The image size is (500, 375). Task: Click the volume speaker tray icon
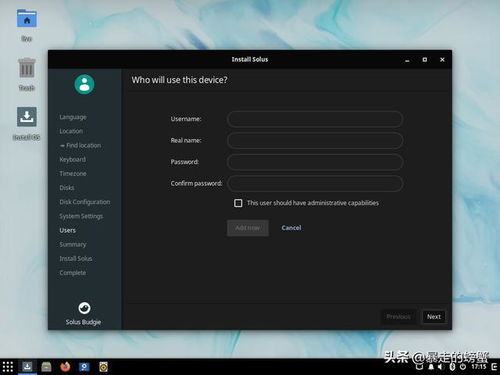(441, 367)
